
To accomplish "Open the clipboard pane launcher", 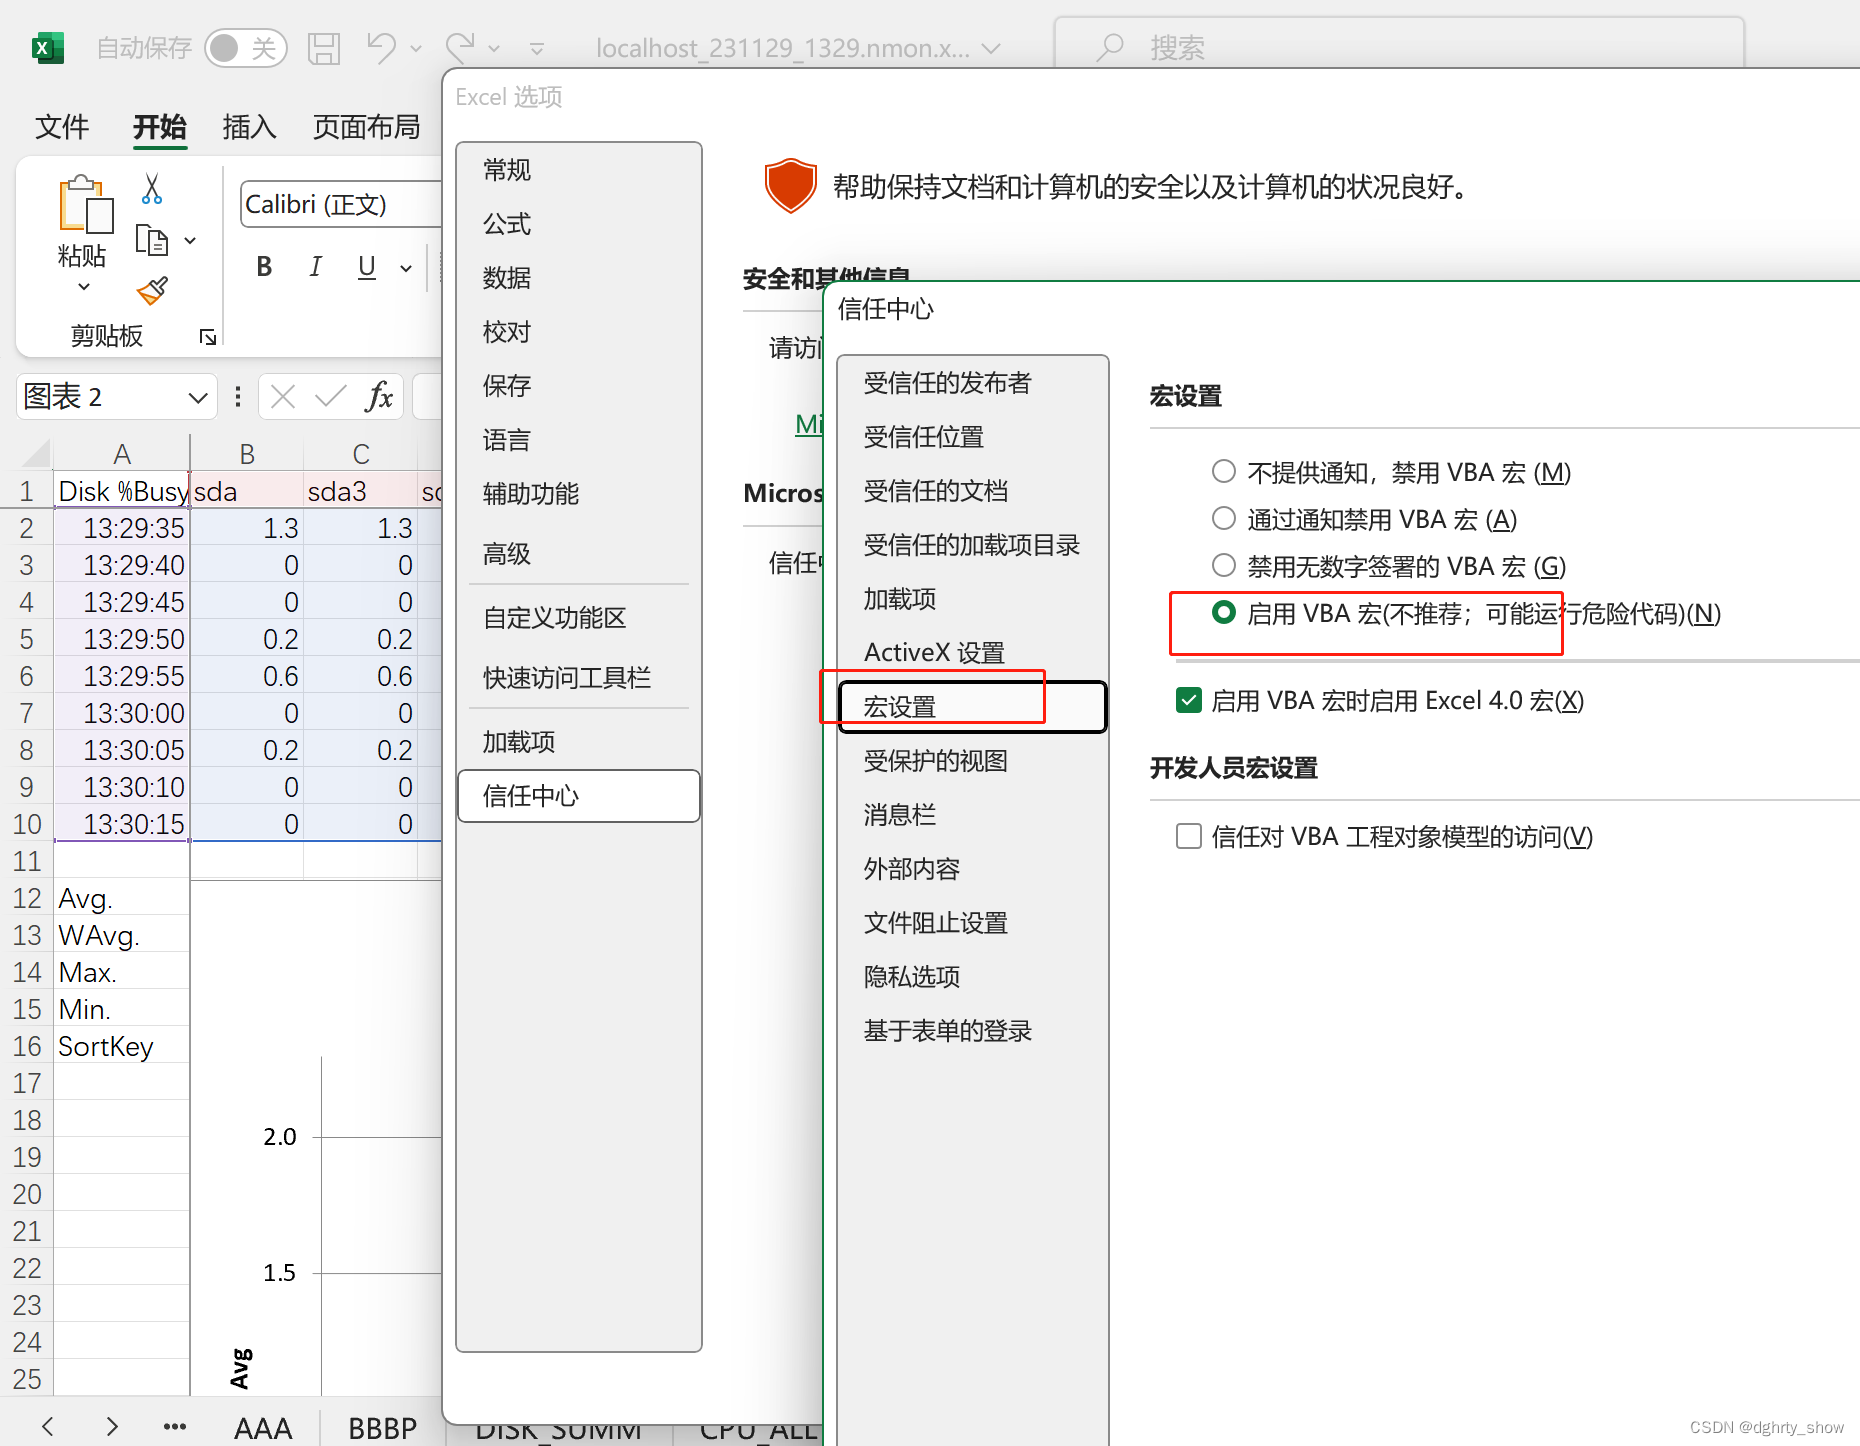I will tap(207, 337).
